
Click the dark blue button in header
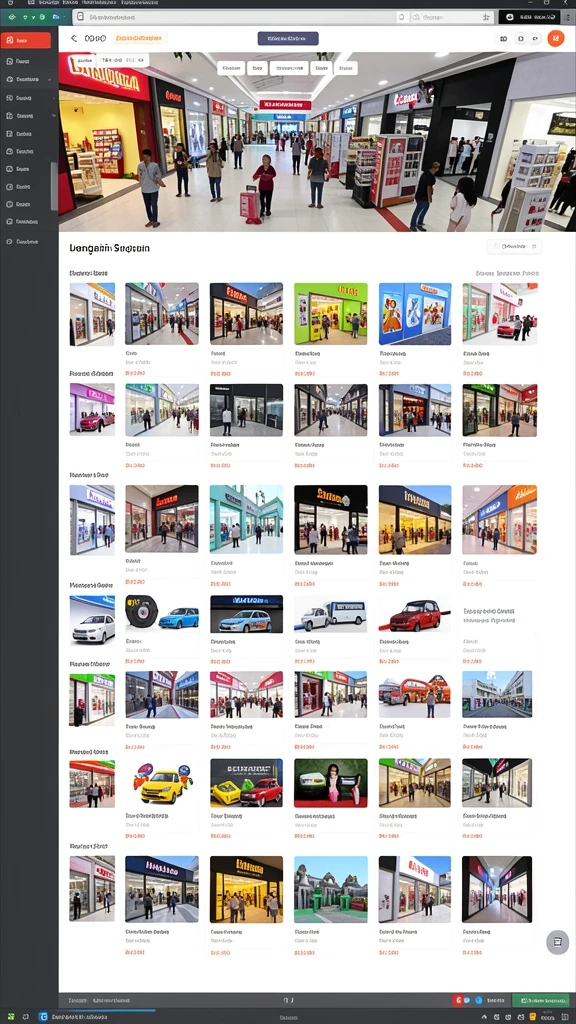pos(288,39)
